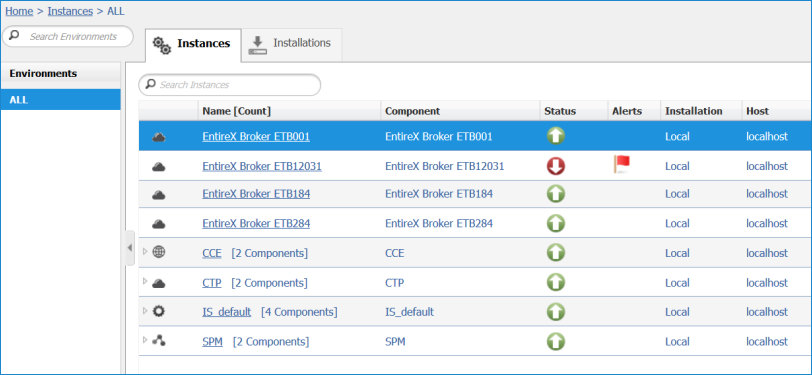
Task: Click the nodes icon in the SPM row
Action: click(x=159, y=340)
